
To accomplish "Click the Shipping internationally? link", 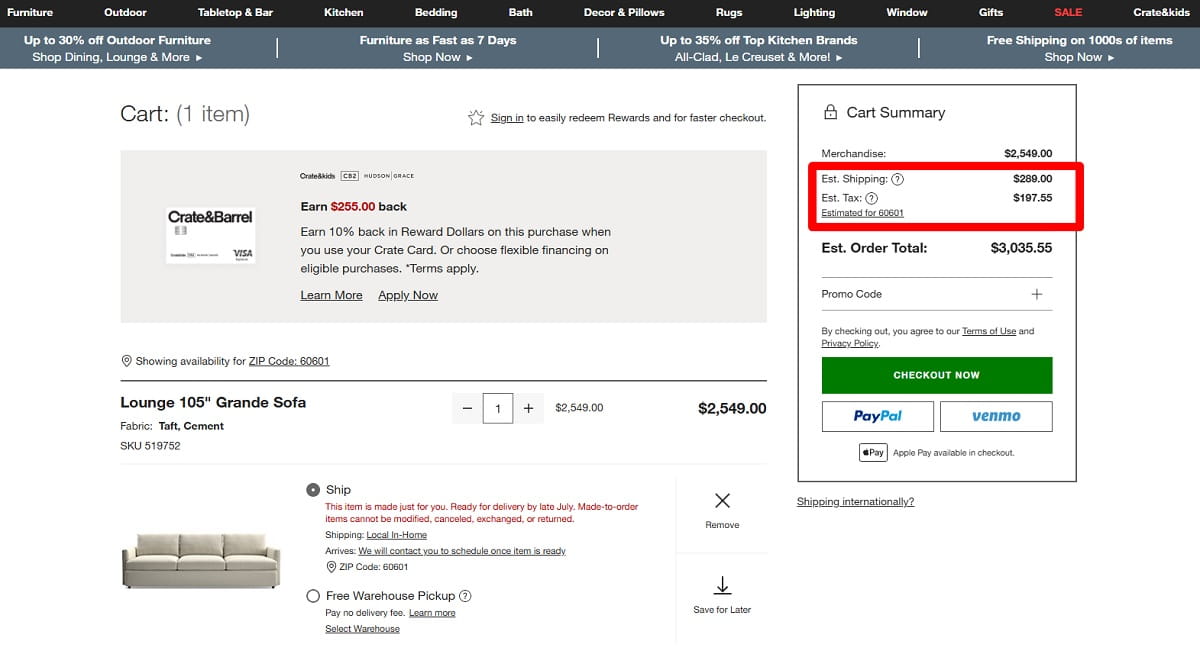I will [x=855, y=502].
